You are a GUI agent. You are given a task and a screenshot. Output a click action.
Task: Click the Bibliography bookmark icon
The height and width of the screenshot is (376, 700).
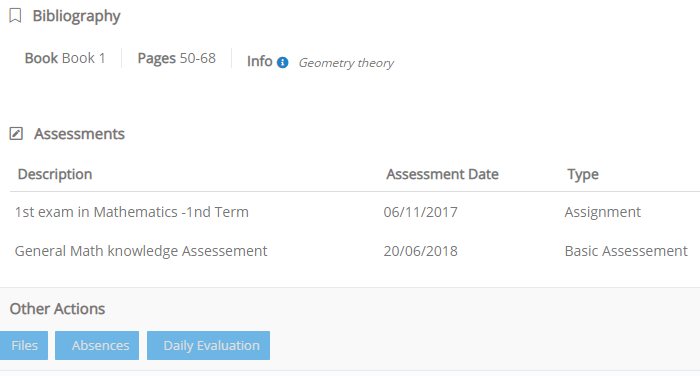[15, 16]
